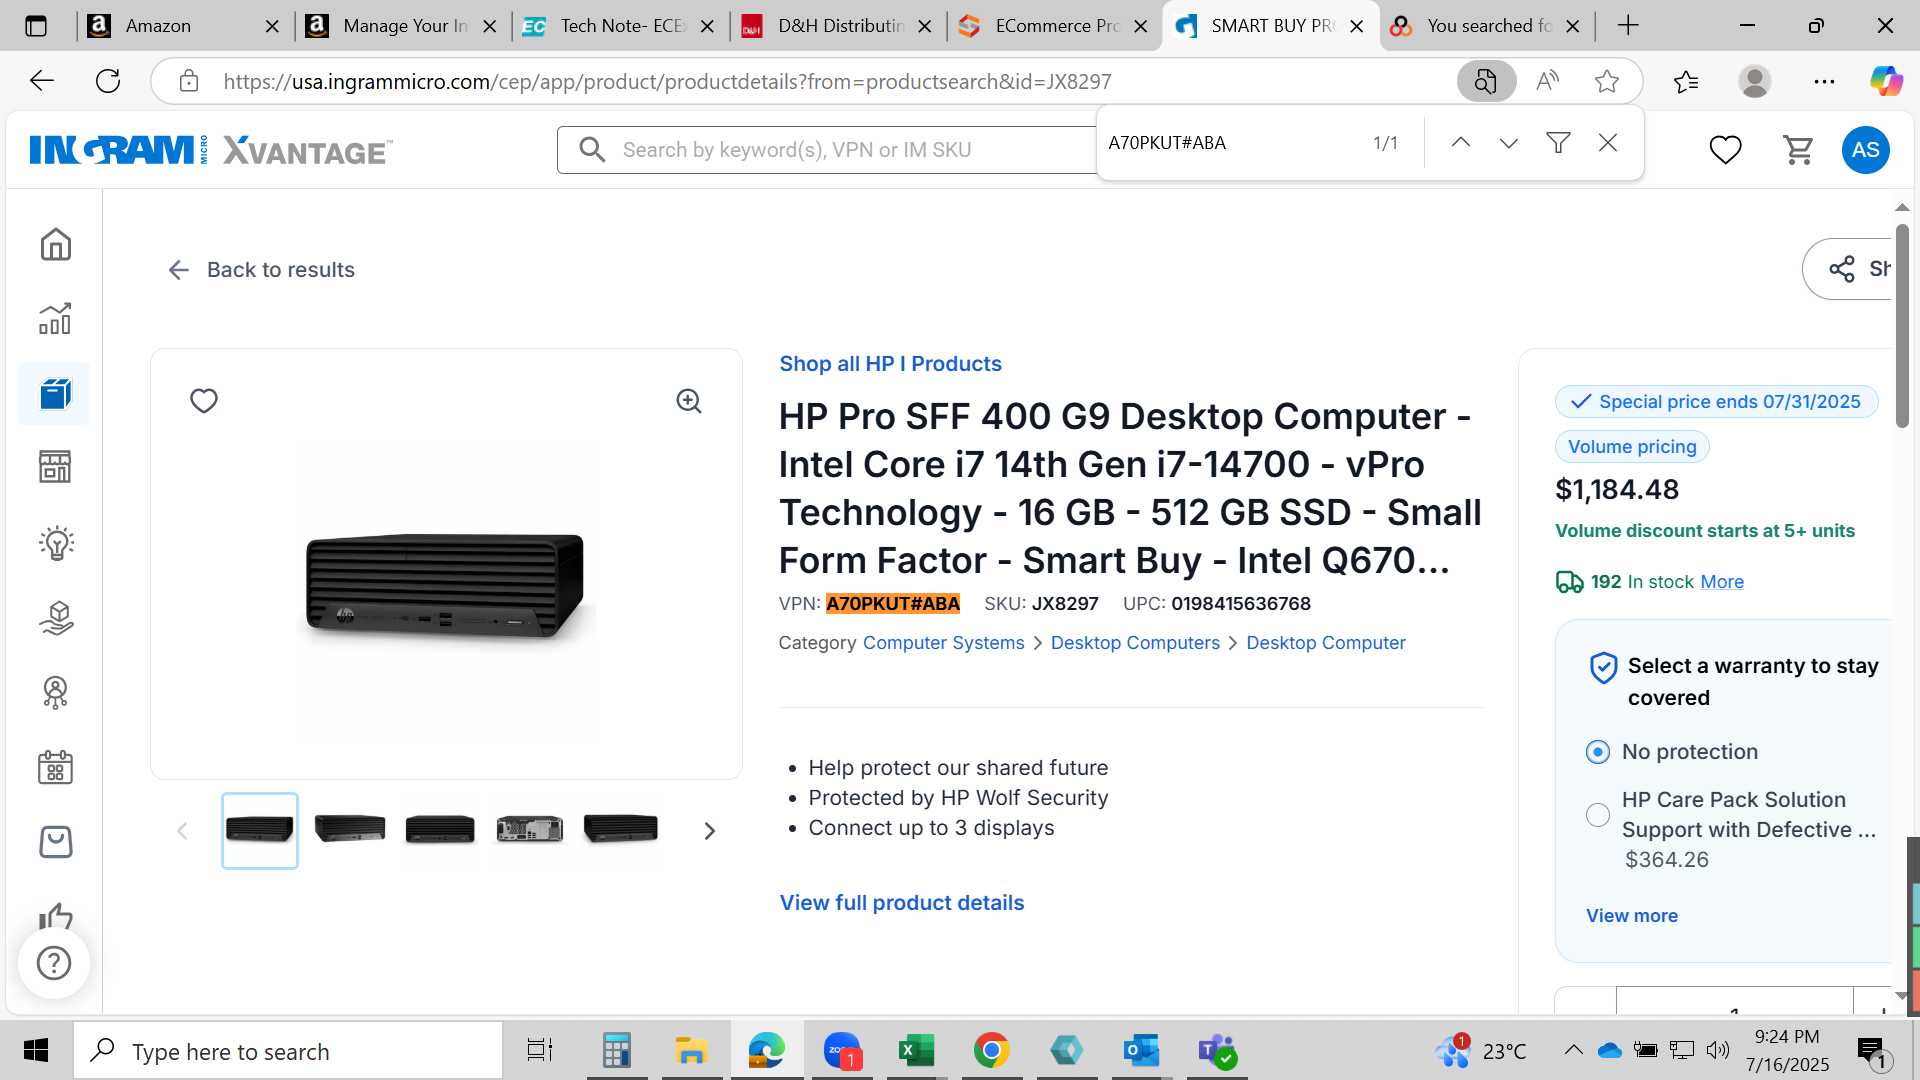Switch to the ECommerce Pro tab
The height and width of the screenshot is (1080, 1920).
1056,26
